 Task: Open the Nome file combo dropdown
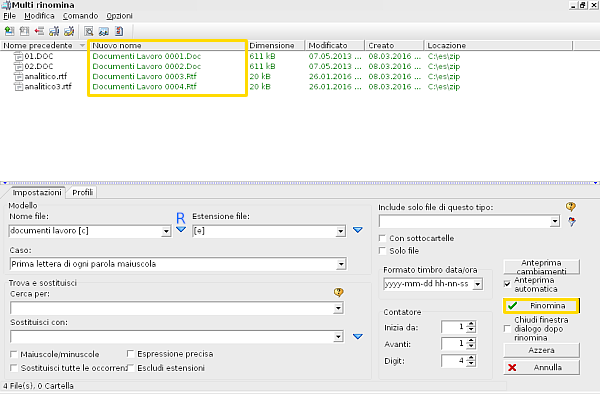(166, 231)
